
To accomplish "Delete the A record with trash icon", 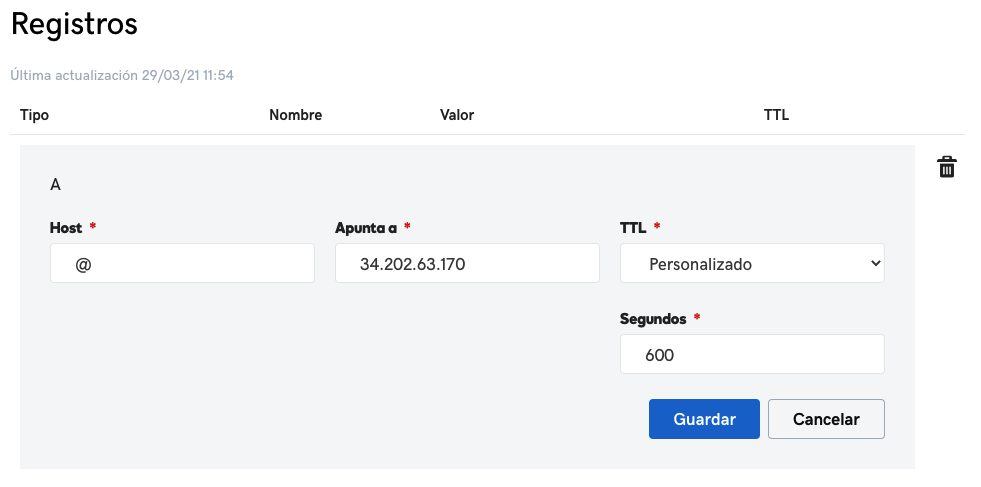I will [947, 167].
